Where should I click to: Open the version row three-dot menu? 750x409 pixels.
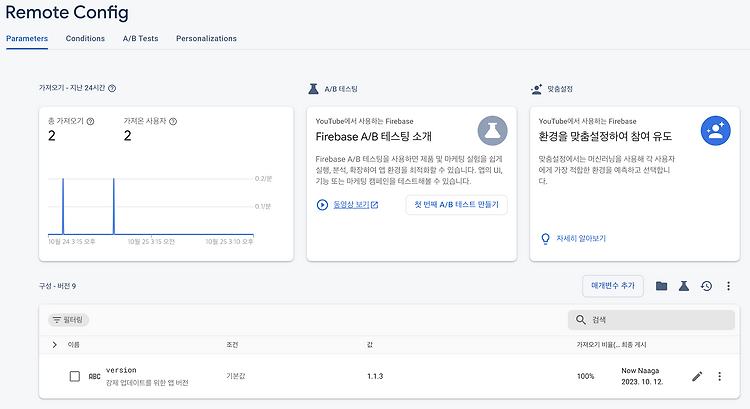(719, 376)
